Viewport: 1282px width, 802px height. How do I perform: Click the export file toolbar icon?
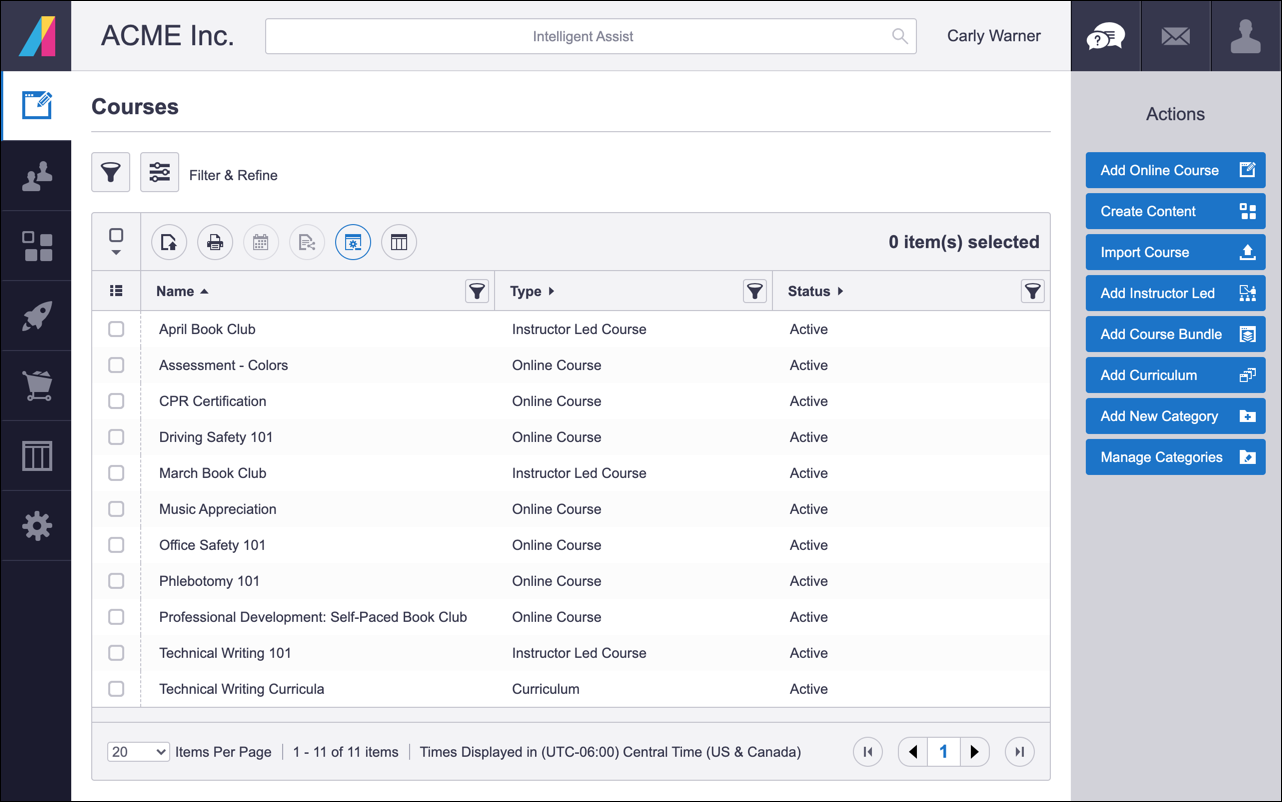(x=169, y=242)
